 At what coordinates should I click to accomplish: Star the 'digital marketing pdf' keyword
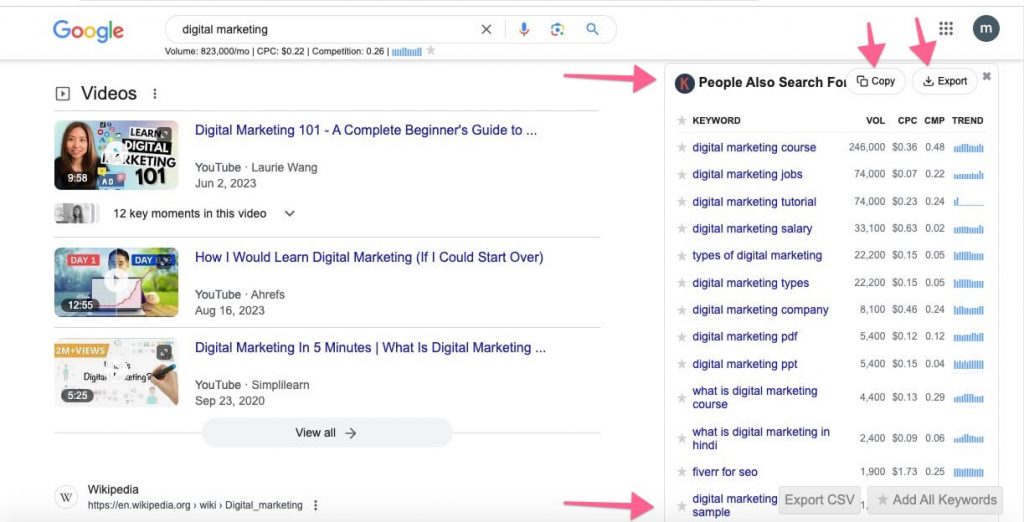point(682,336)
